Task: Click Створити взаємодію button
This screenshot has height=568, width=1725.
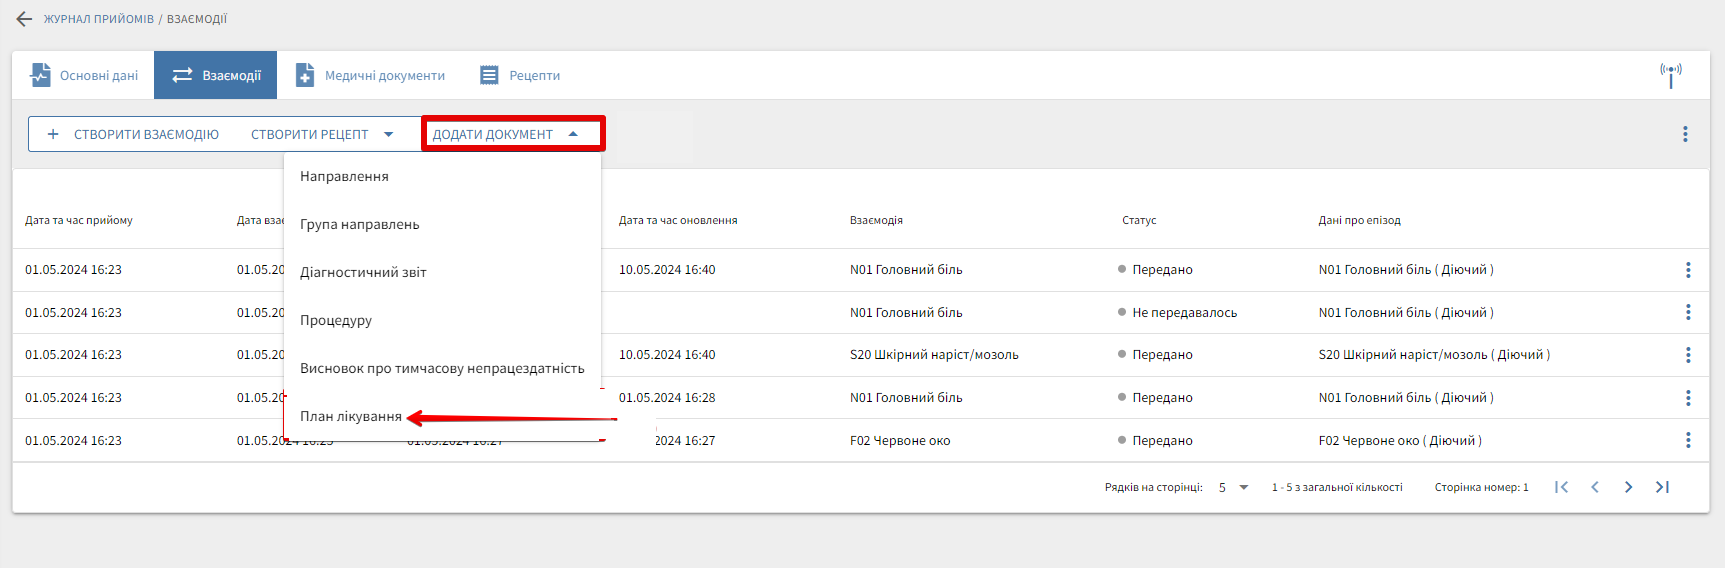Action: click(133, 134)
